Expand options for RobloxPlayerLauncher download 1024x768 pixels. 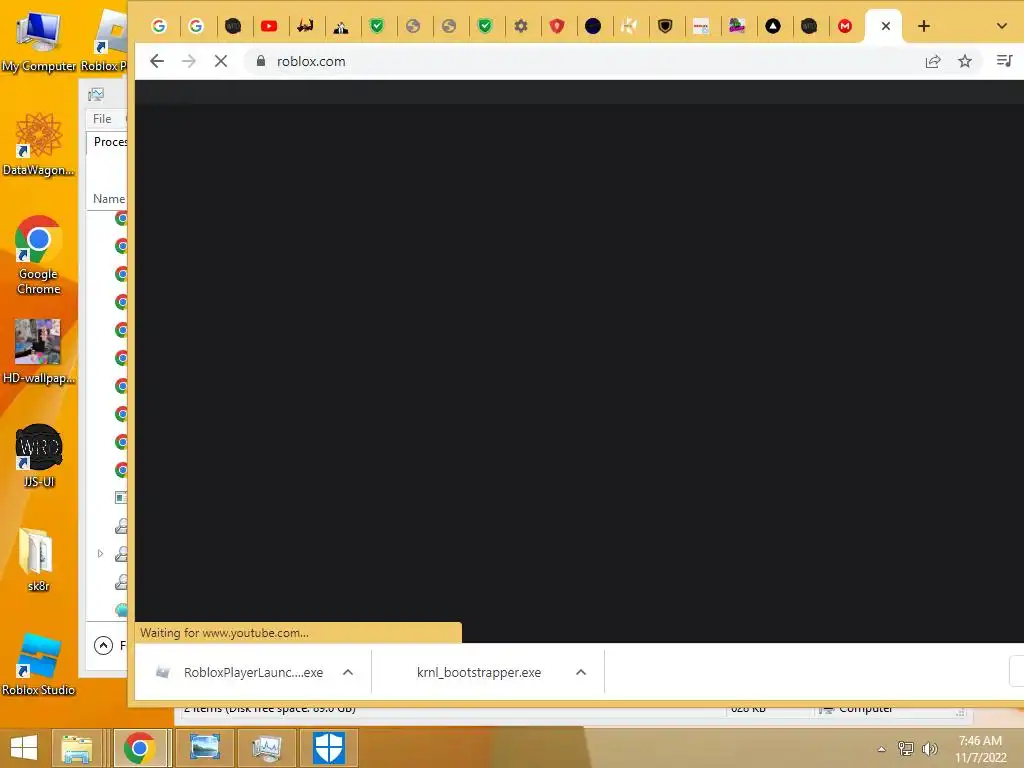tap(348, 672)
